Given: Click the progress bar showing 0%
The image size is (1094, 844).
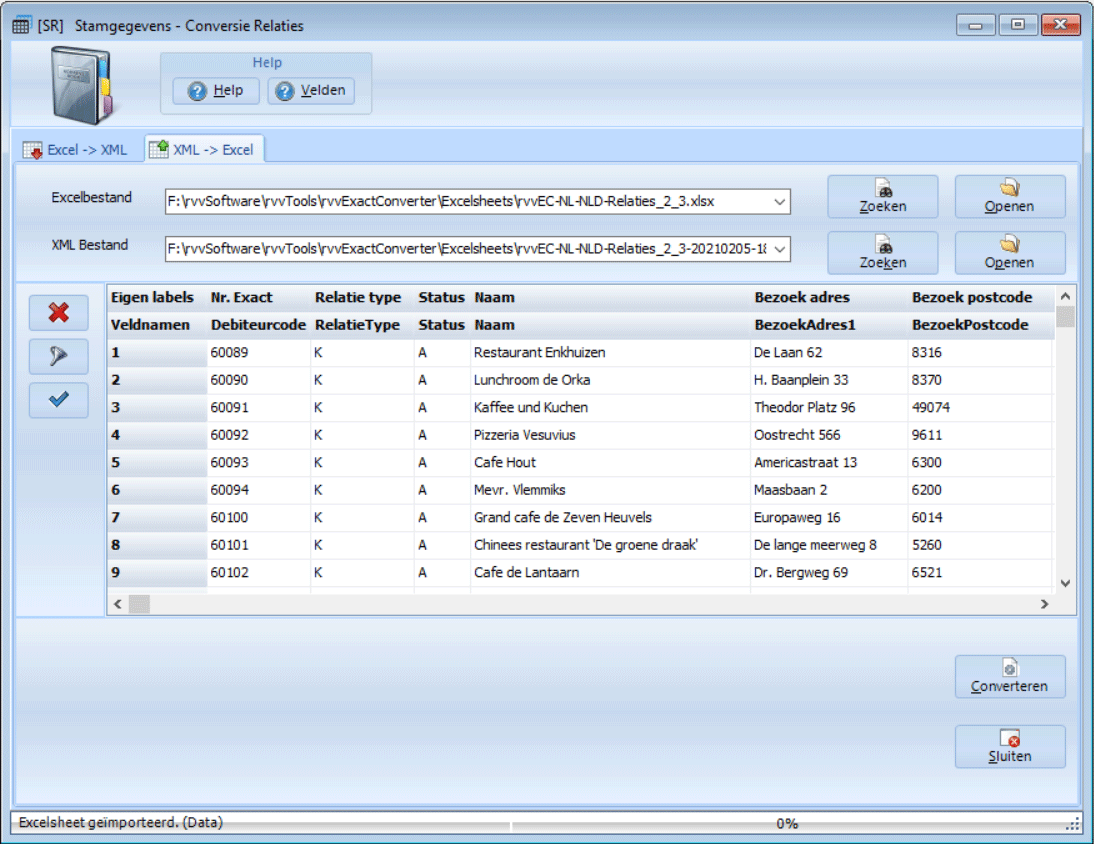Looking at the screenshot, I should click(787, 824).
